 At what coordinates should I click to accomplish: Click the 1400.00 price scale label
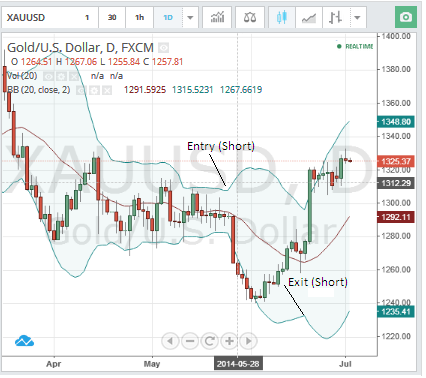click(396, 36)
